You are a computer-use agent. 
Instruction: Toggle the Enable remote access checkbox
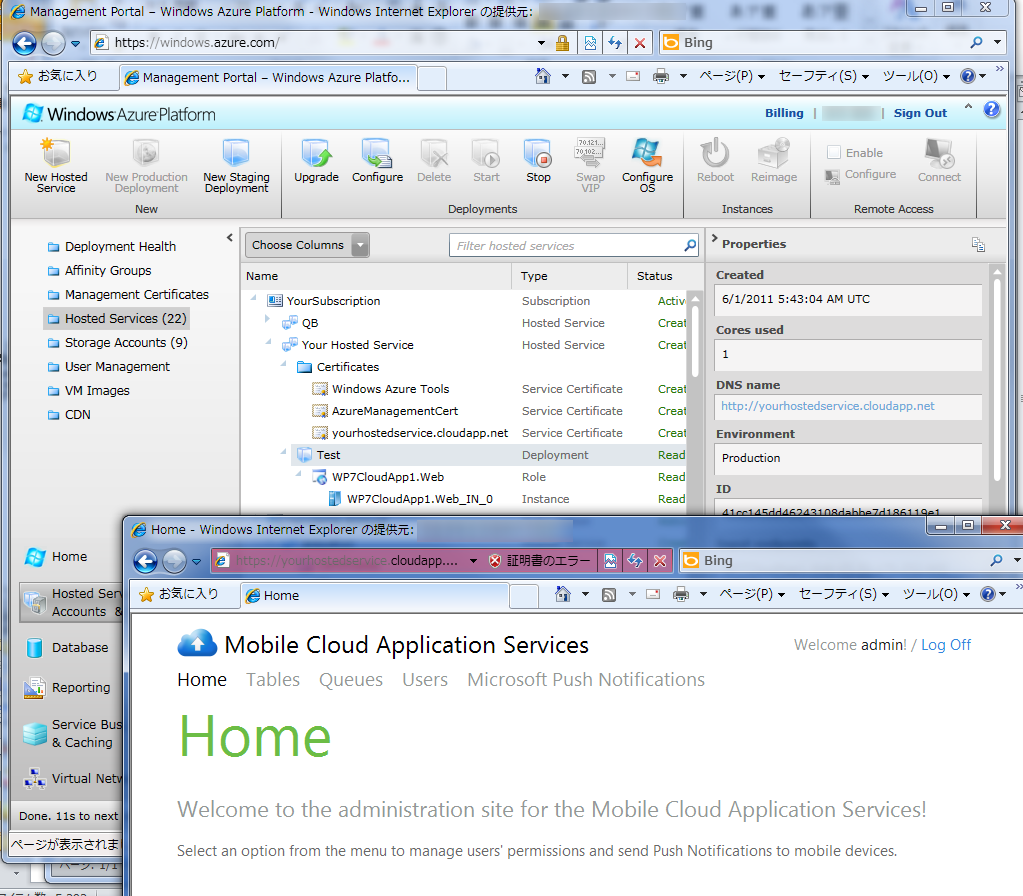point(833,153)
